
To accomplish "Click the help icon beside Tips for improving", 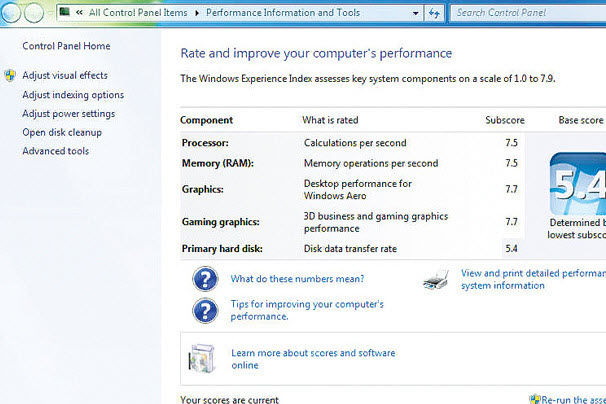I will pos(205,310).
